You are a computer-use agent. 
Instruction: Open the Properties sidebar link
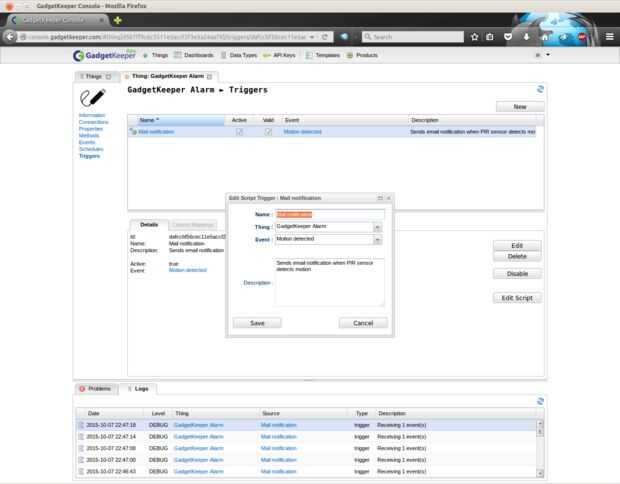coord(91,129)
